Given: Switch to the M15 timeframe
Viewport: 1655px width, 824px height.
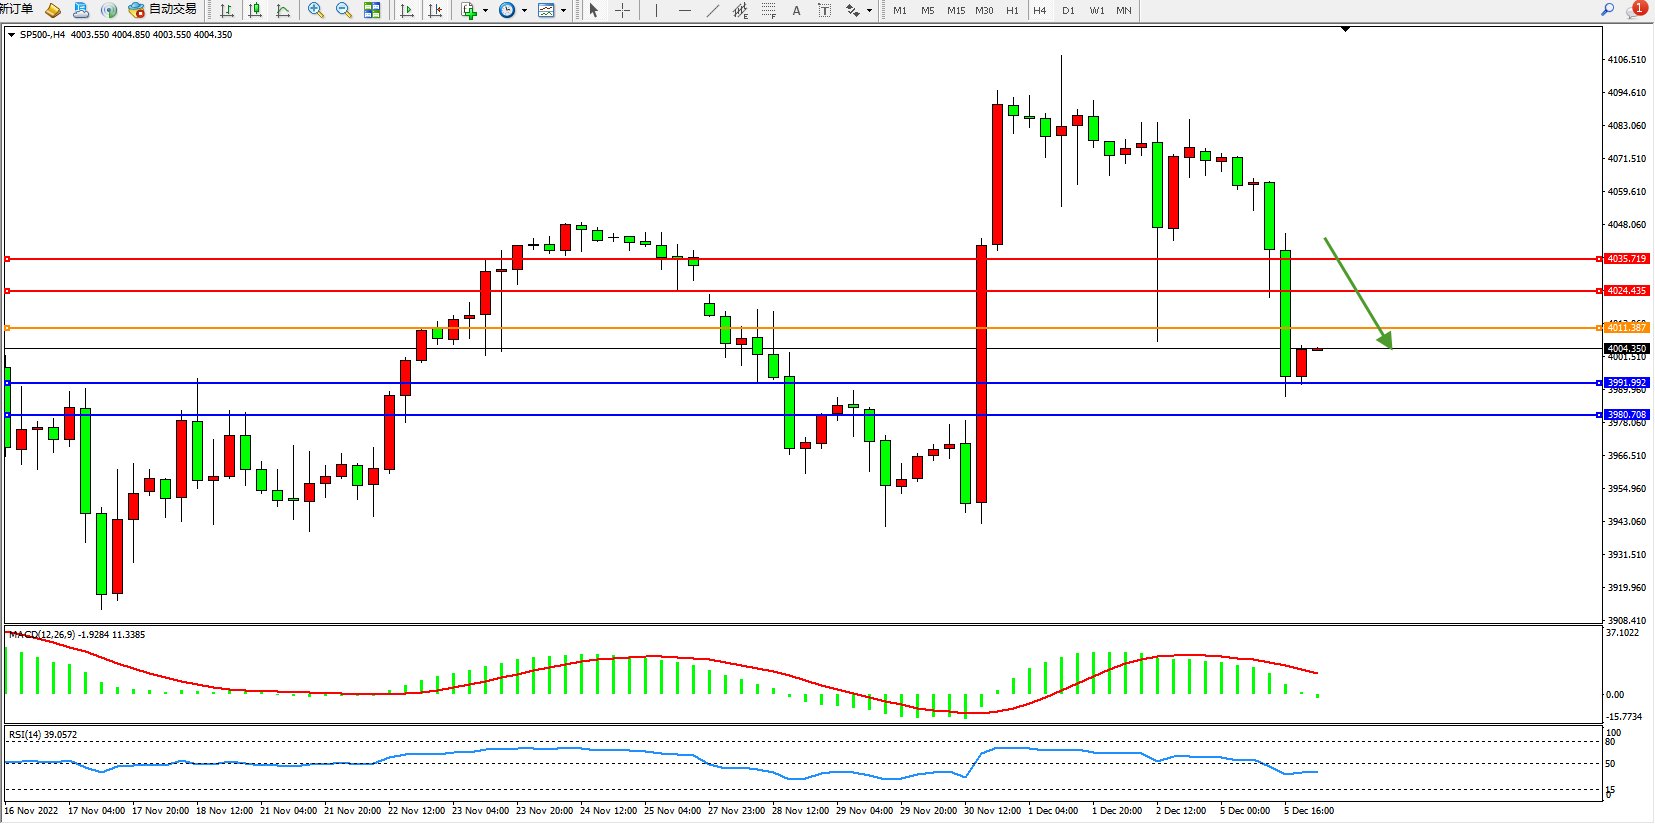Looking at the screenshot, I should tap(956, 10).
